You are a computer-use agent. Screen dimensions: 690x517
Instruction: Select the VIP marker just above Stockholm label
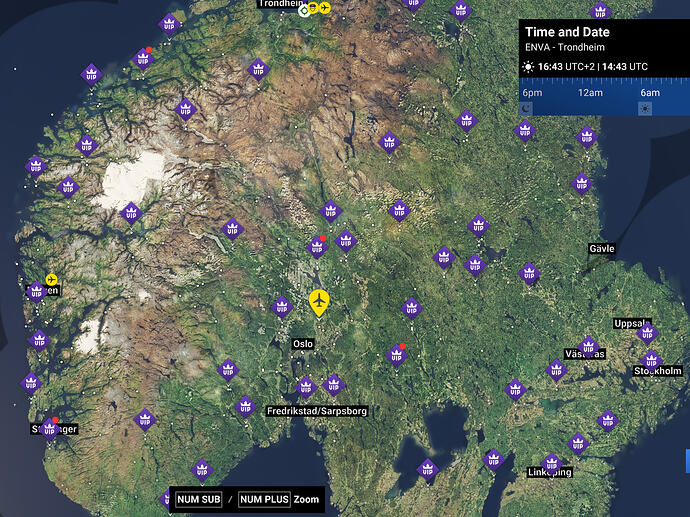click(x=652, y=361)
